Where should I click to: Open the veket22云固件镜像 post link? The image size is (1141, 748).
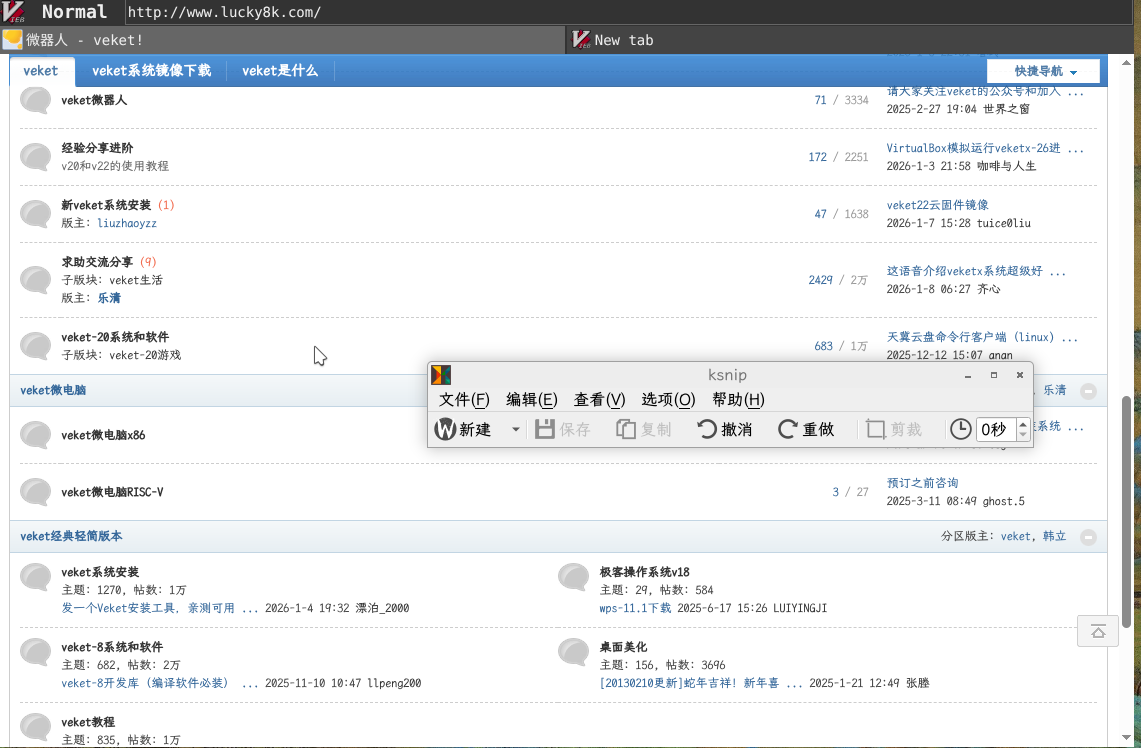937,205
